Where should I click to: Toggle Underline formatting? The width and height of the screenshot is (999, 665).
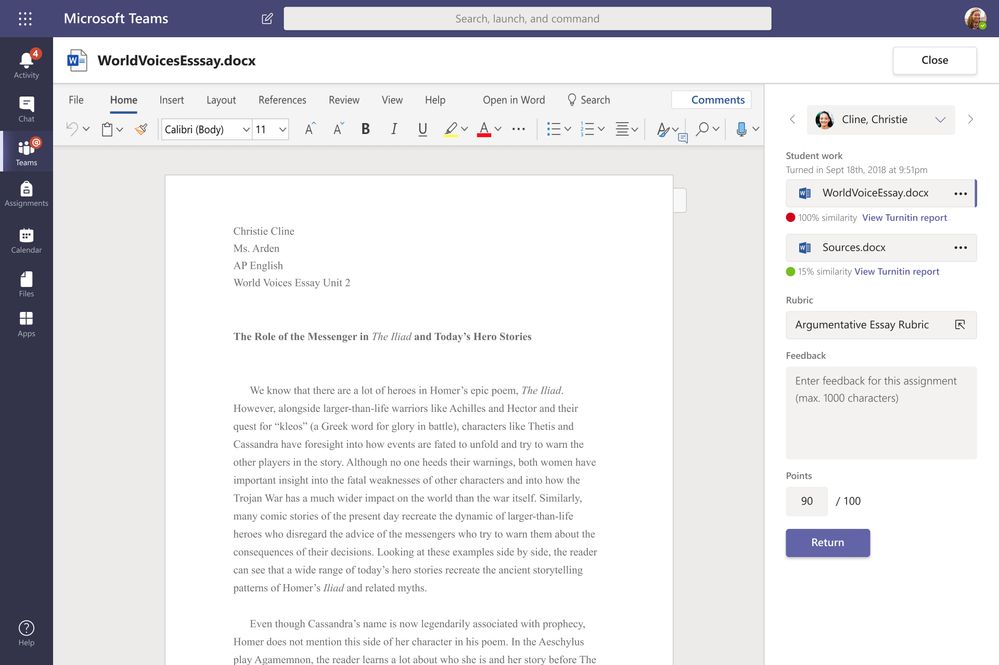coord(422,129)
